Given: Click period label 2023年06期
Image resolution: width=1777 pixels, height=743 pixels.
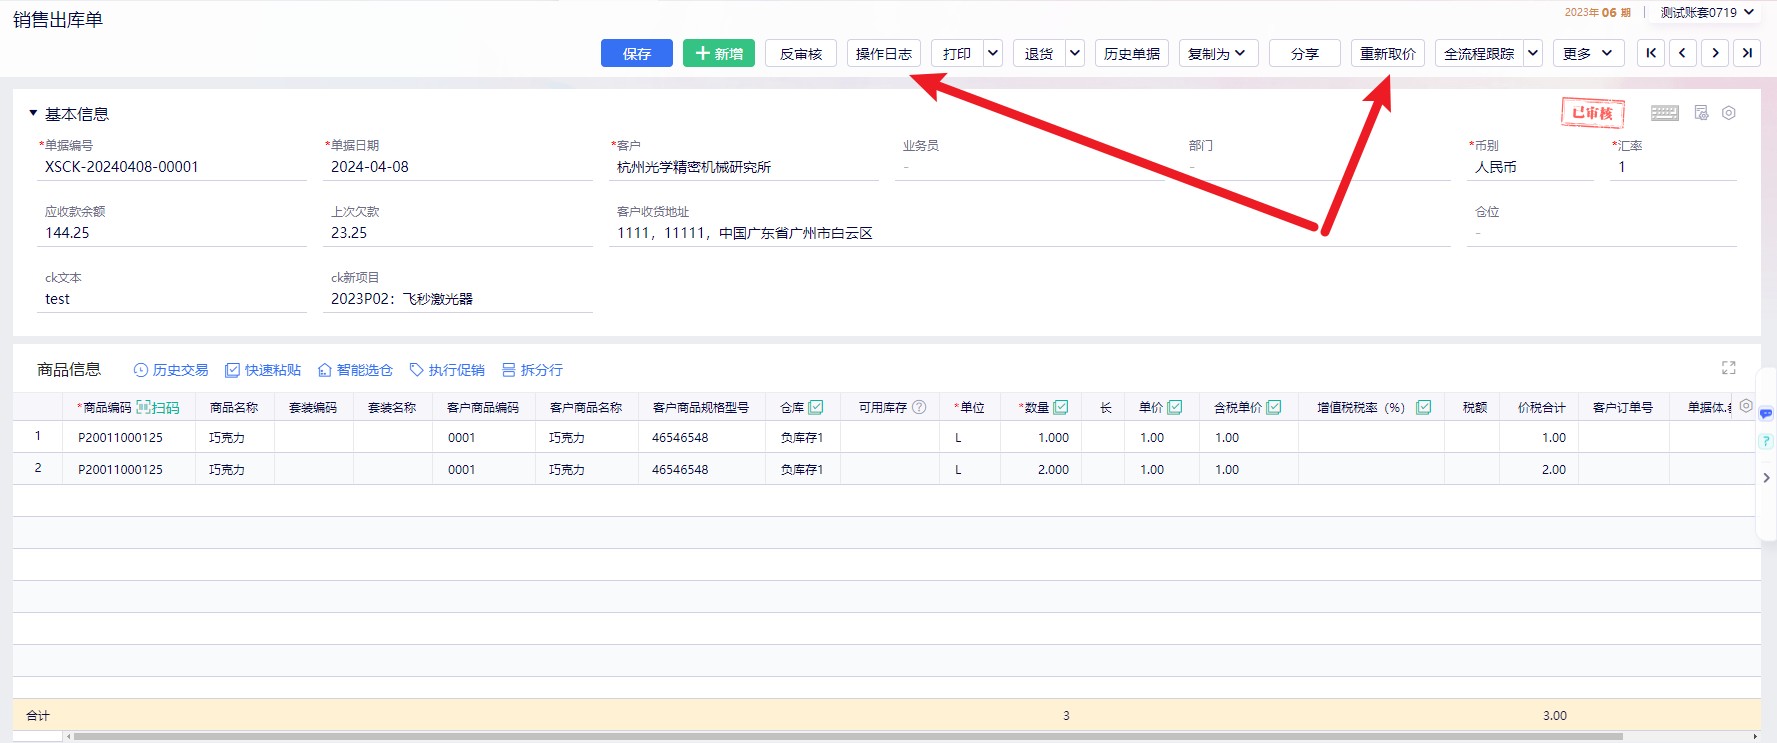Looking at the screenshot, I should [1597, 12].
